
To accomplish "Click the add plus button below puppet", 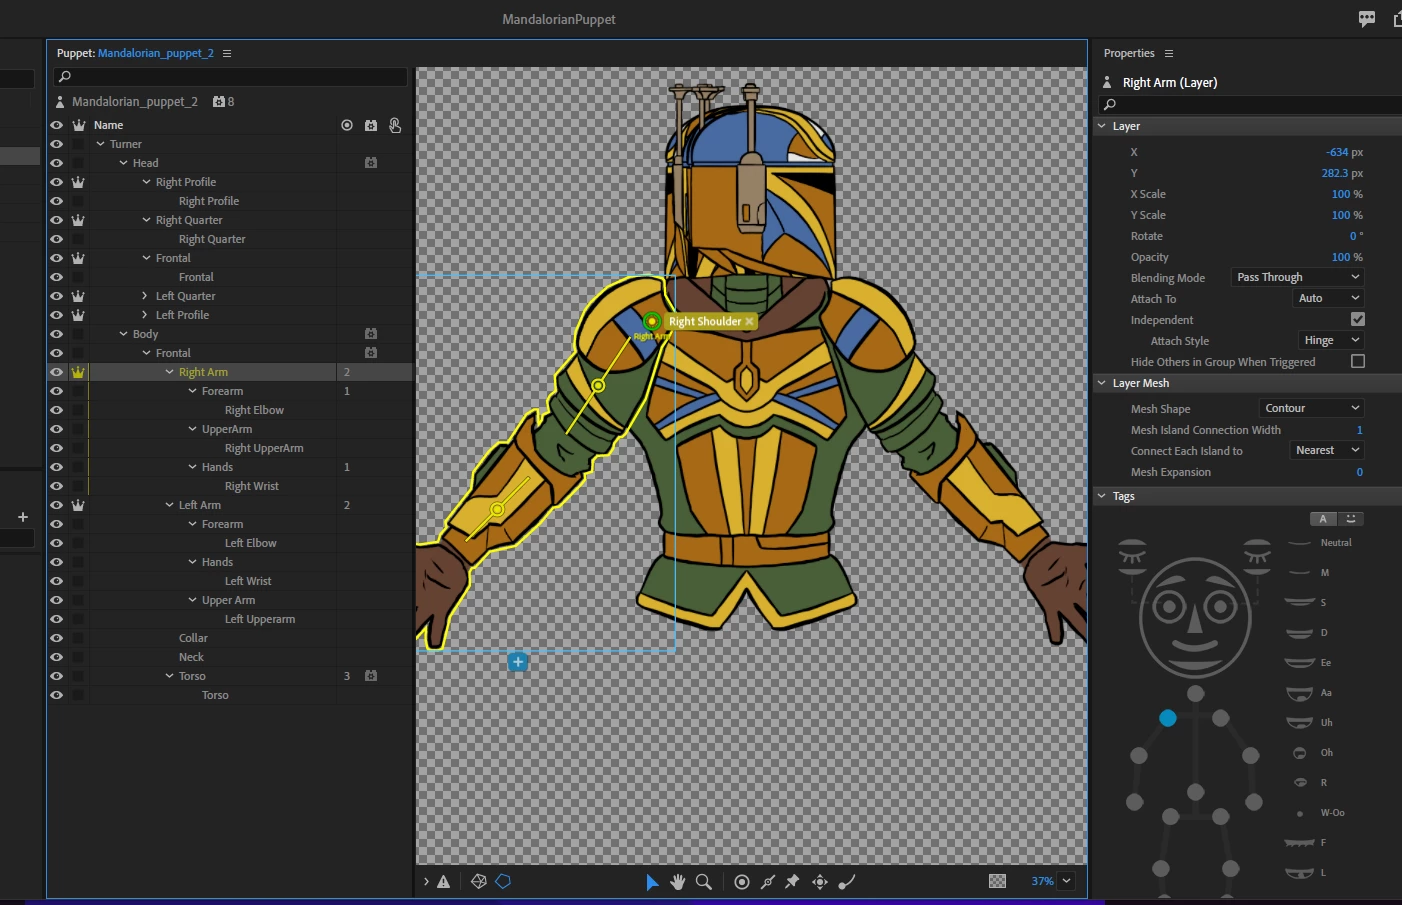I will [x=518, y=662].
